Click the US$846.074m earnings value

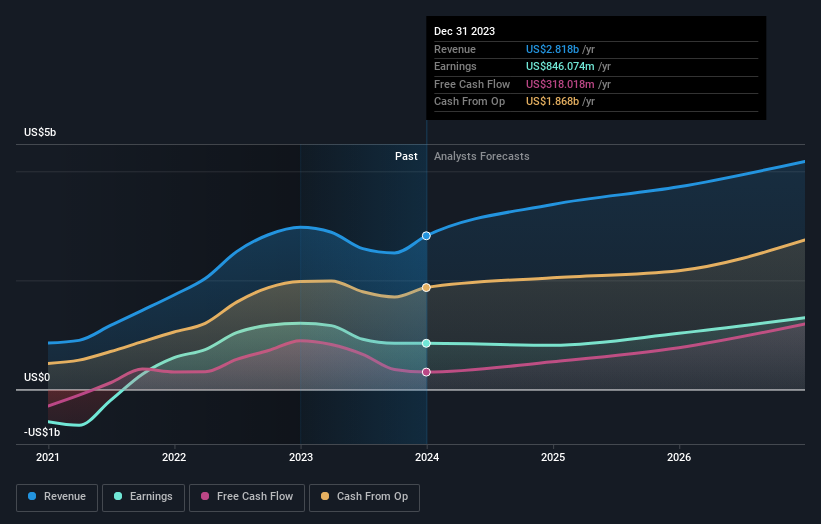[560, 66]
